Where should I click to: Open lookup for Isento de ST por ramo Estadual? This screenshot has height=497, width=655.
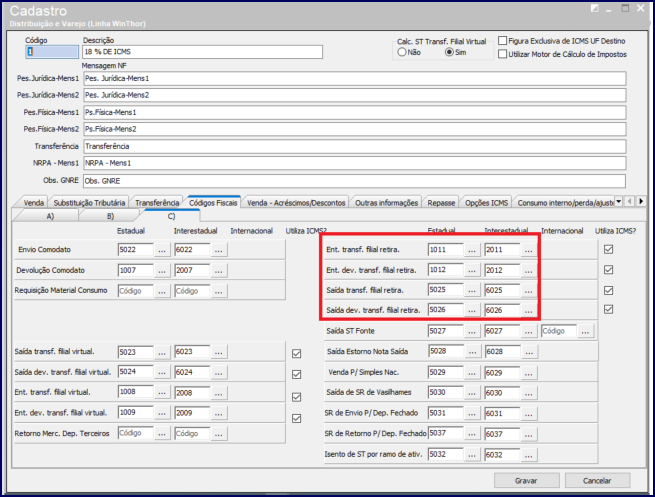pyautogui.click(x=472, y=454)
